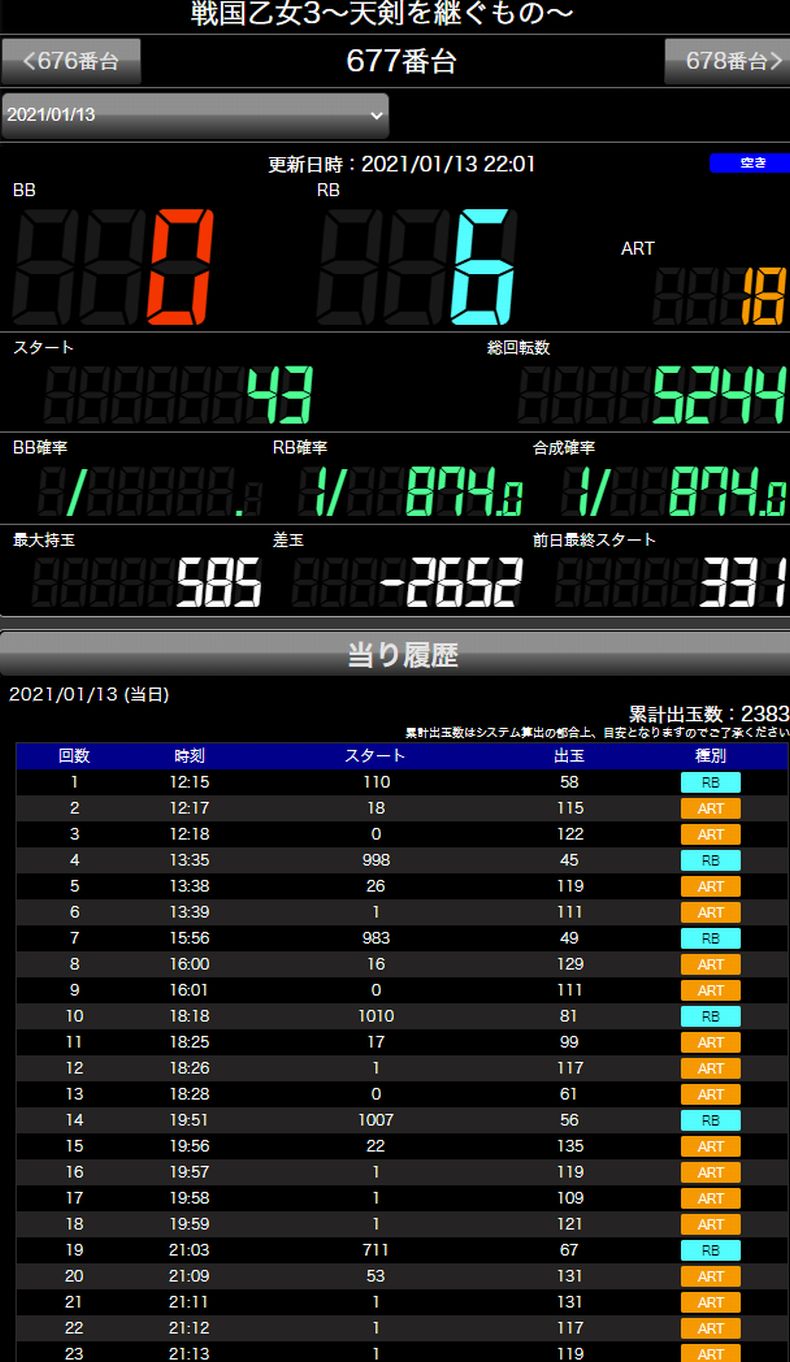790x1362 pixels.
Task: Click start value 1007 in row 14
Action: click(x=376, y=1120)
